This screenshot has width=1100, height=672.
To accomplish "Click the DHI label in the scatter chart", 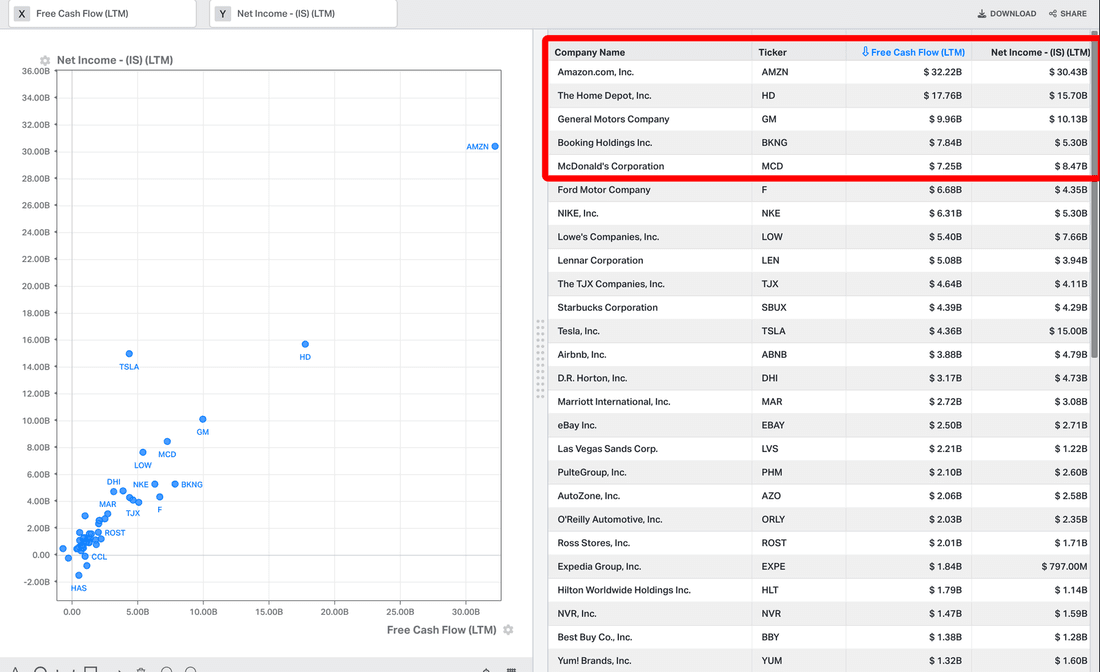I will (114, 482).
